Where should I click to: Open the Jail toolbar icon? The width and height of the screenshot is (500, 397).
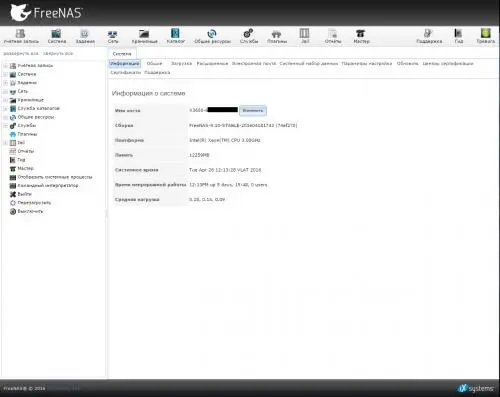point(305,36)
